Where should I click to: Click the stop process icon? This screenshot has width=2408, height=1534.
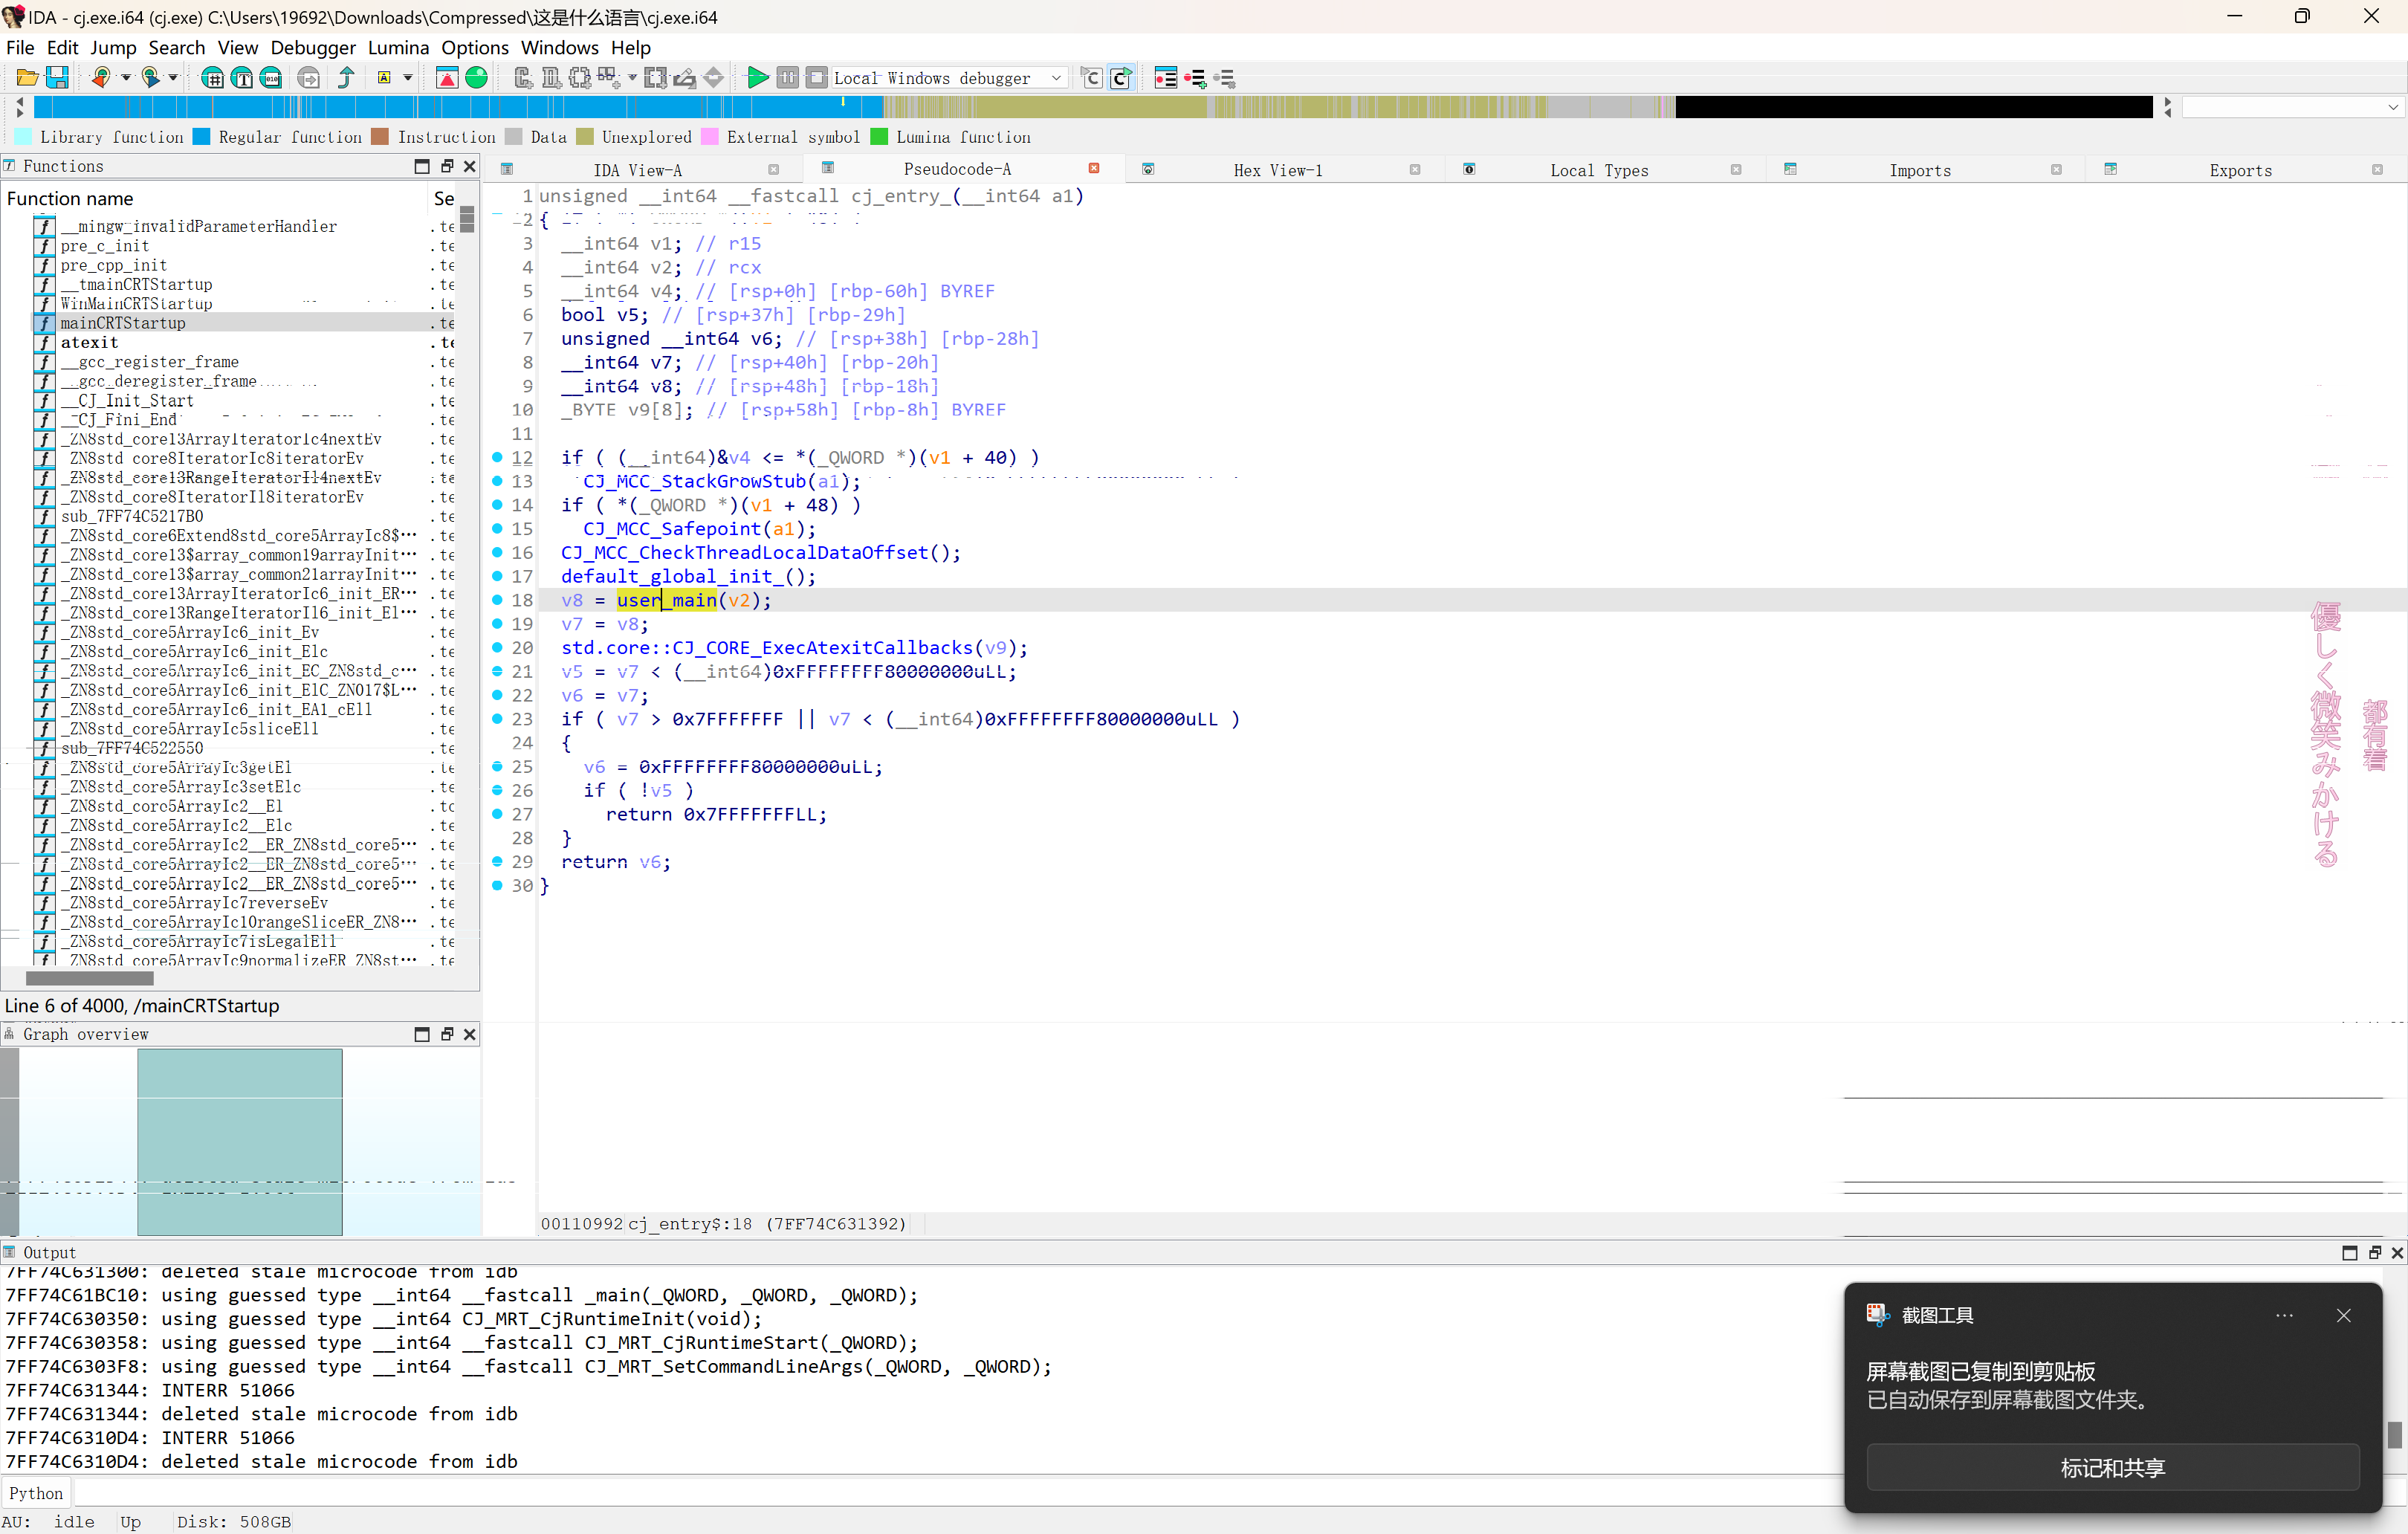point(817,78)
